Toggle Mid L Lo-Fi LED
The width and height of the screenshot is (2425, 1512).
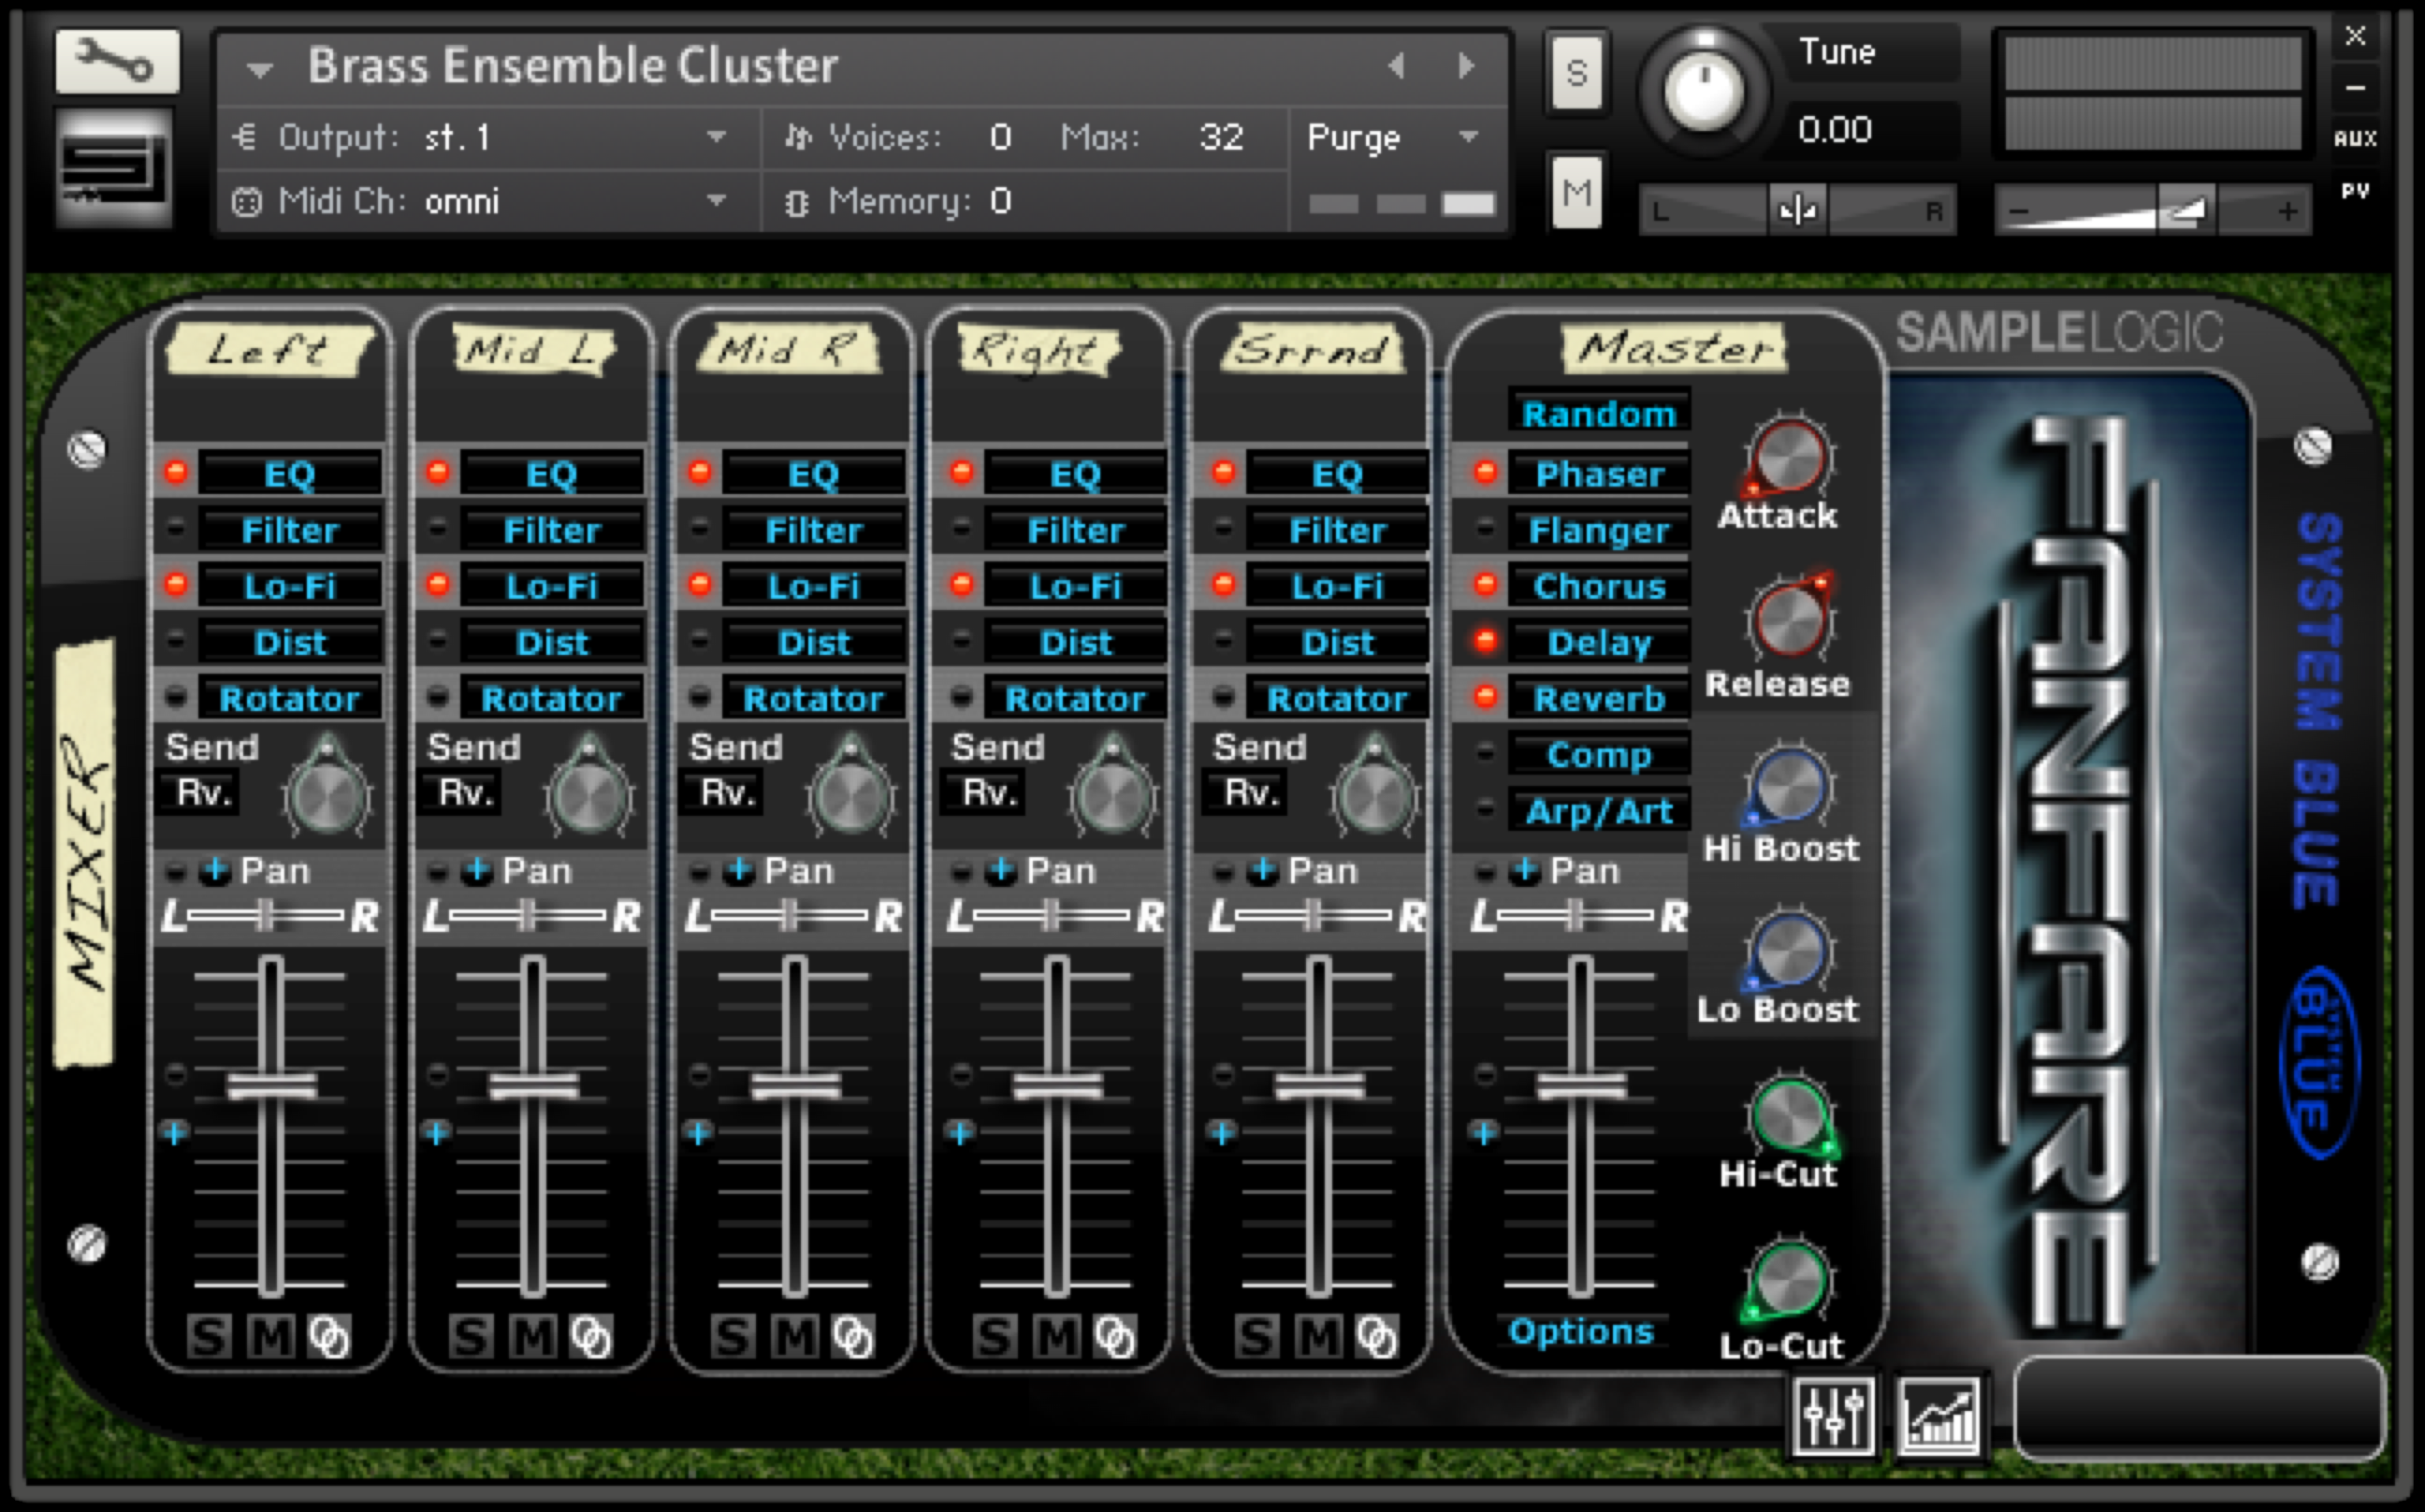coord(438,584)
